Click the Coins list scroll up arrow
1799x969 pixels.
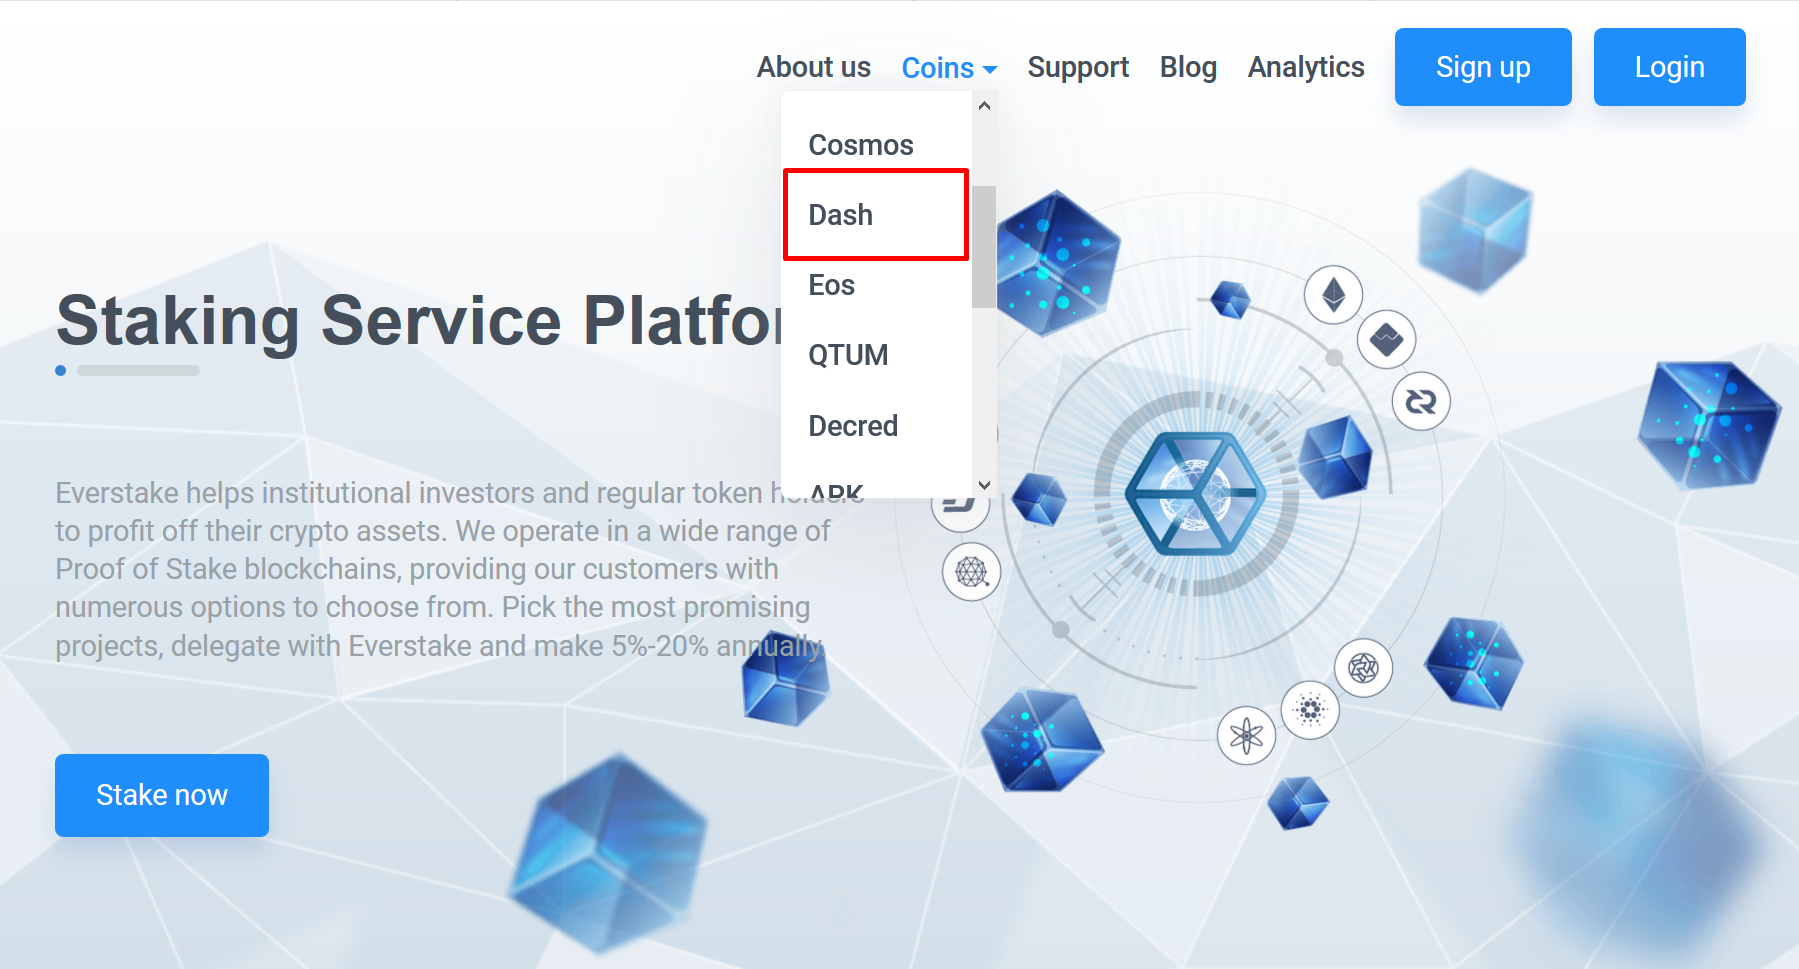985,106
